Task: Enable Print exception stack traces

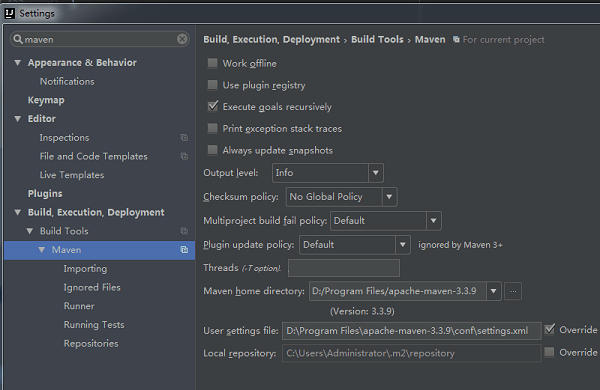Action: pos(212,128)
